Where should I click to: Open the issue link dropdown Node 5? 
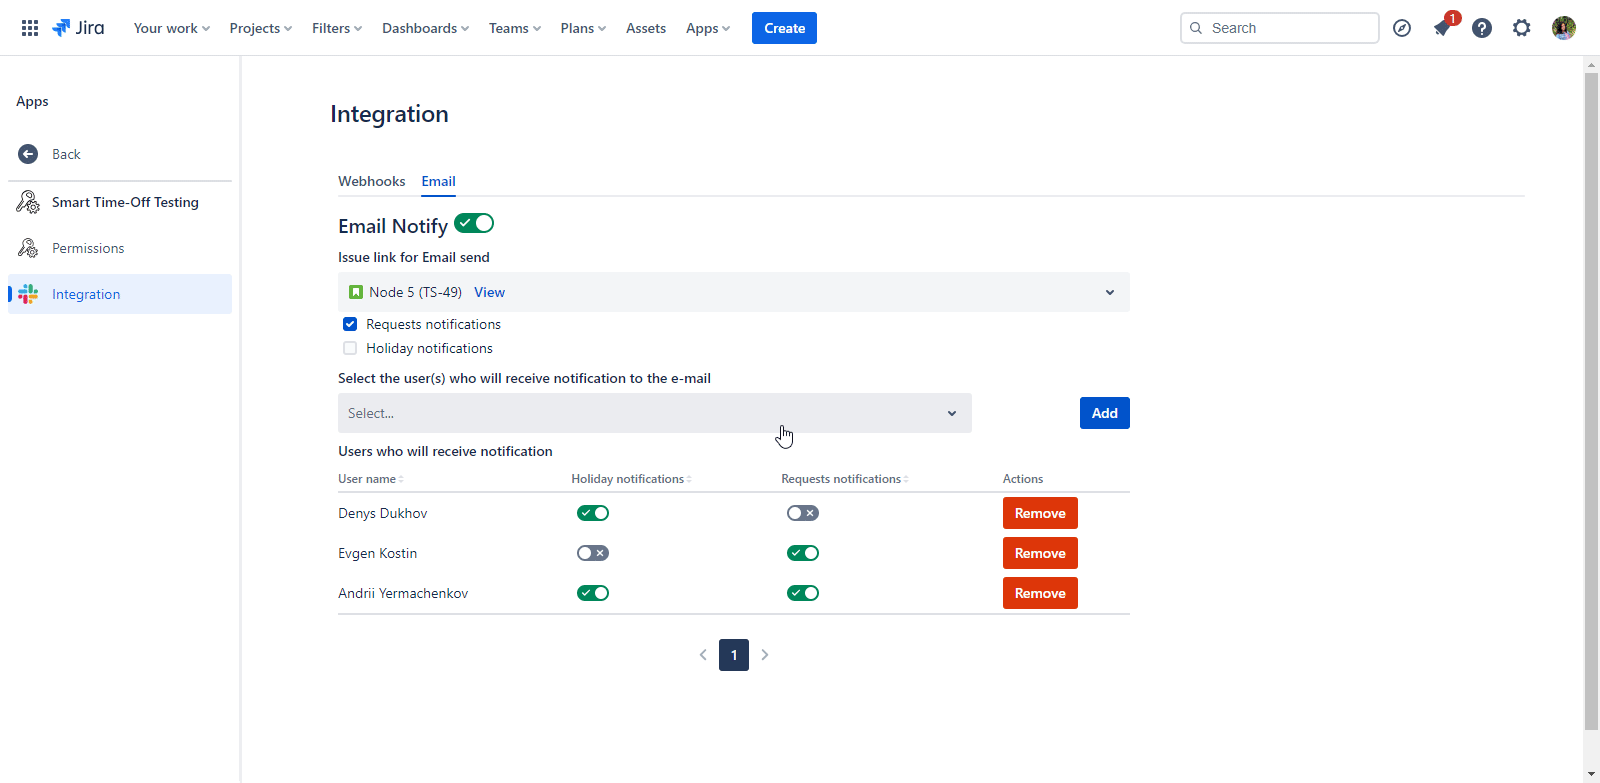tap(1109, 292)
